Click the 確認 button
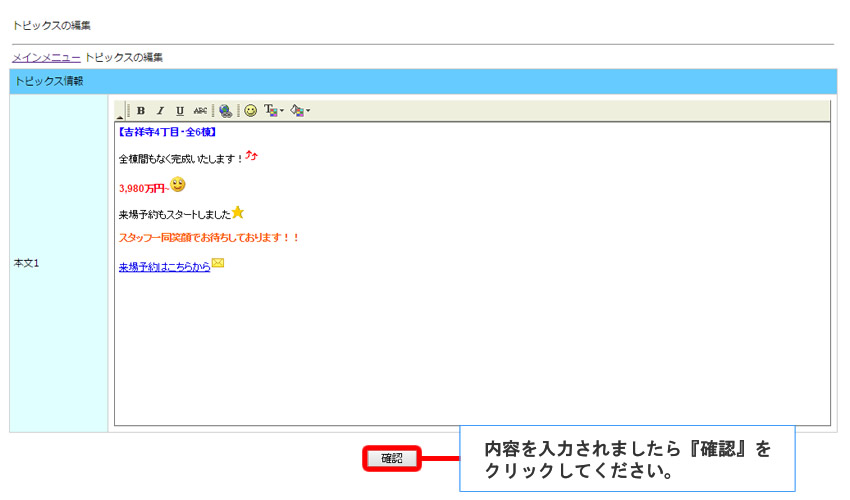Image resolution: width=850 pixels, height=500 pixels. click(x=391, y=459)
